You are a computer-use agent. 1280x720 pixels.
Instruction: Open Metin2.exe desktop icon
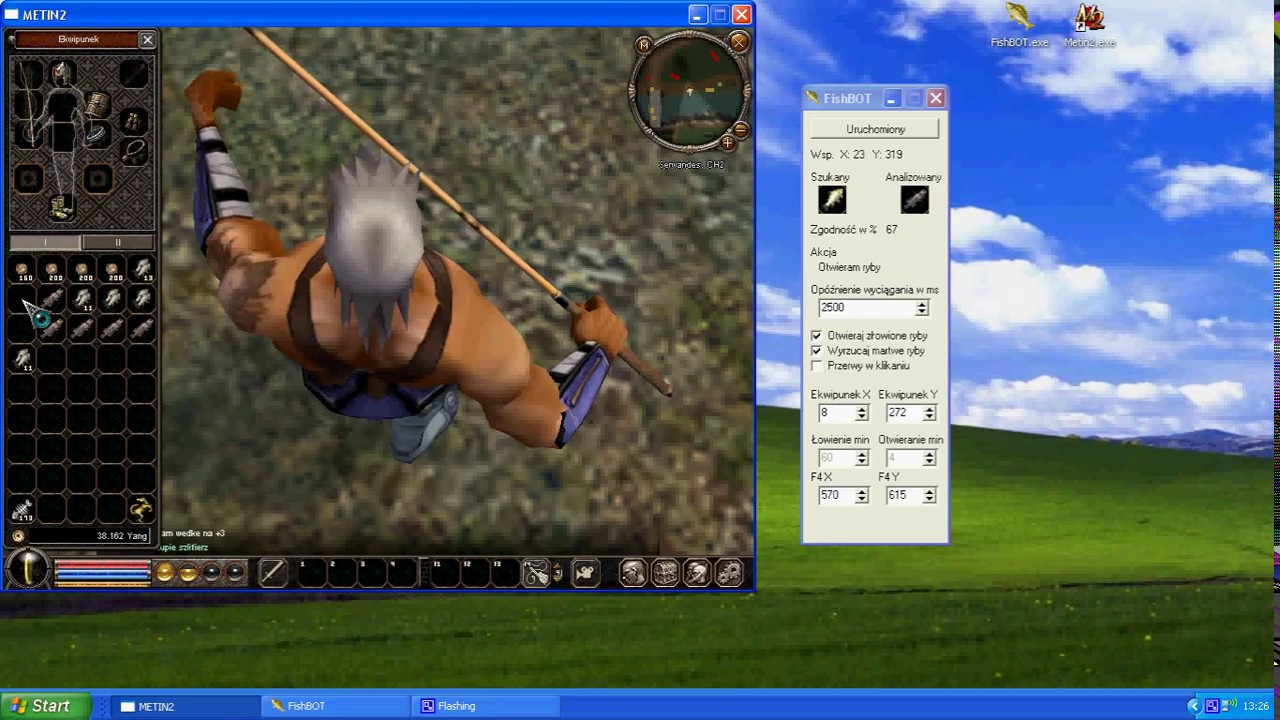pyautogui.click(x=1089, y=26)
